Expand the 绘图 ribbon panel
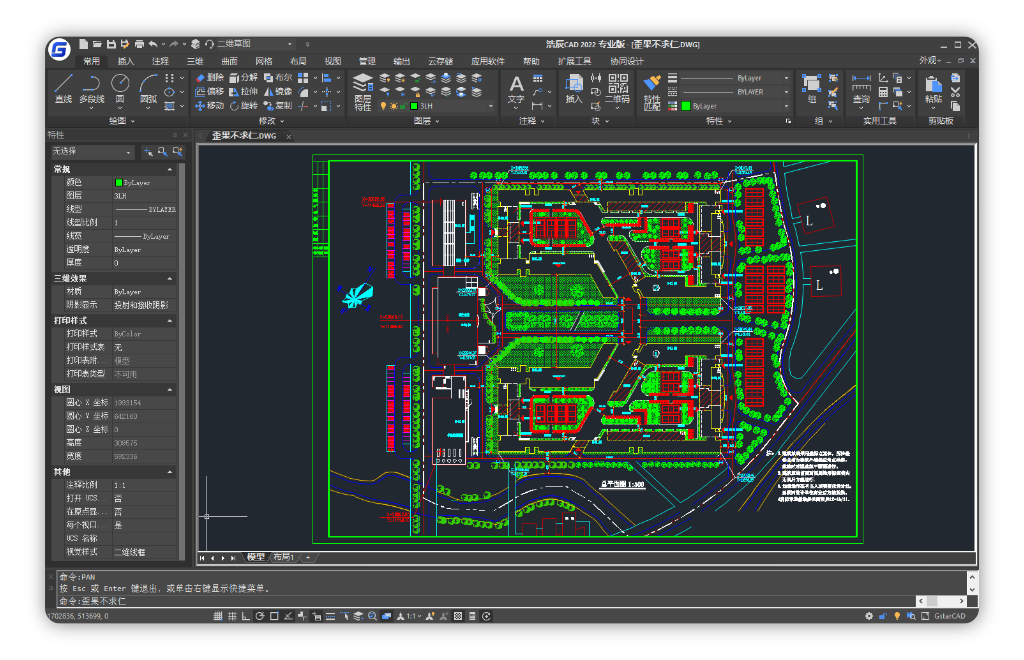The height and width of the screenshot is (660, 1024). click(121, 121)
